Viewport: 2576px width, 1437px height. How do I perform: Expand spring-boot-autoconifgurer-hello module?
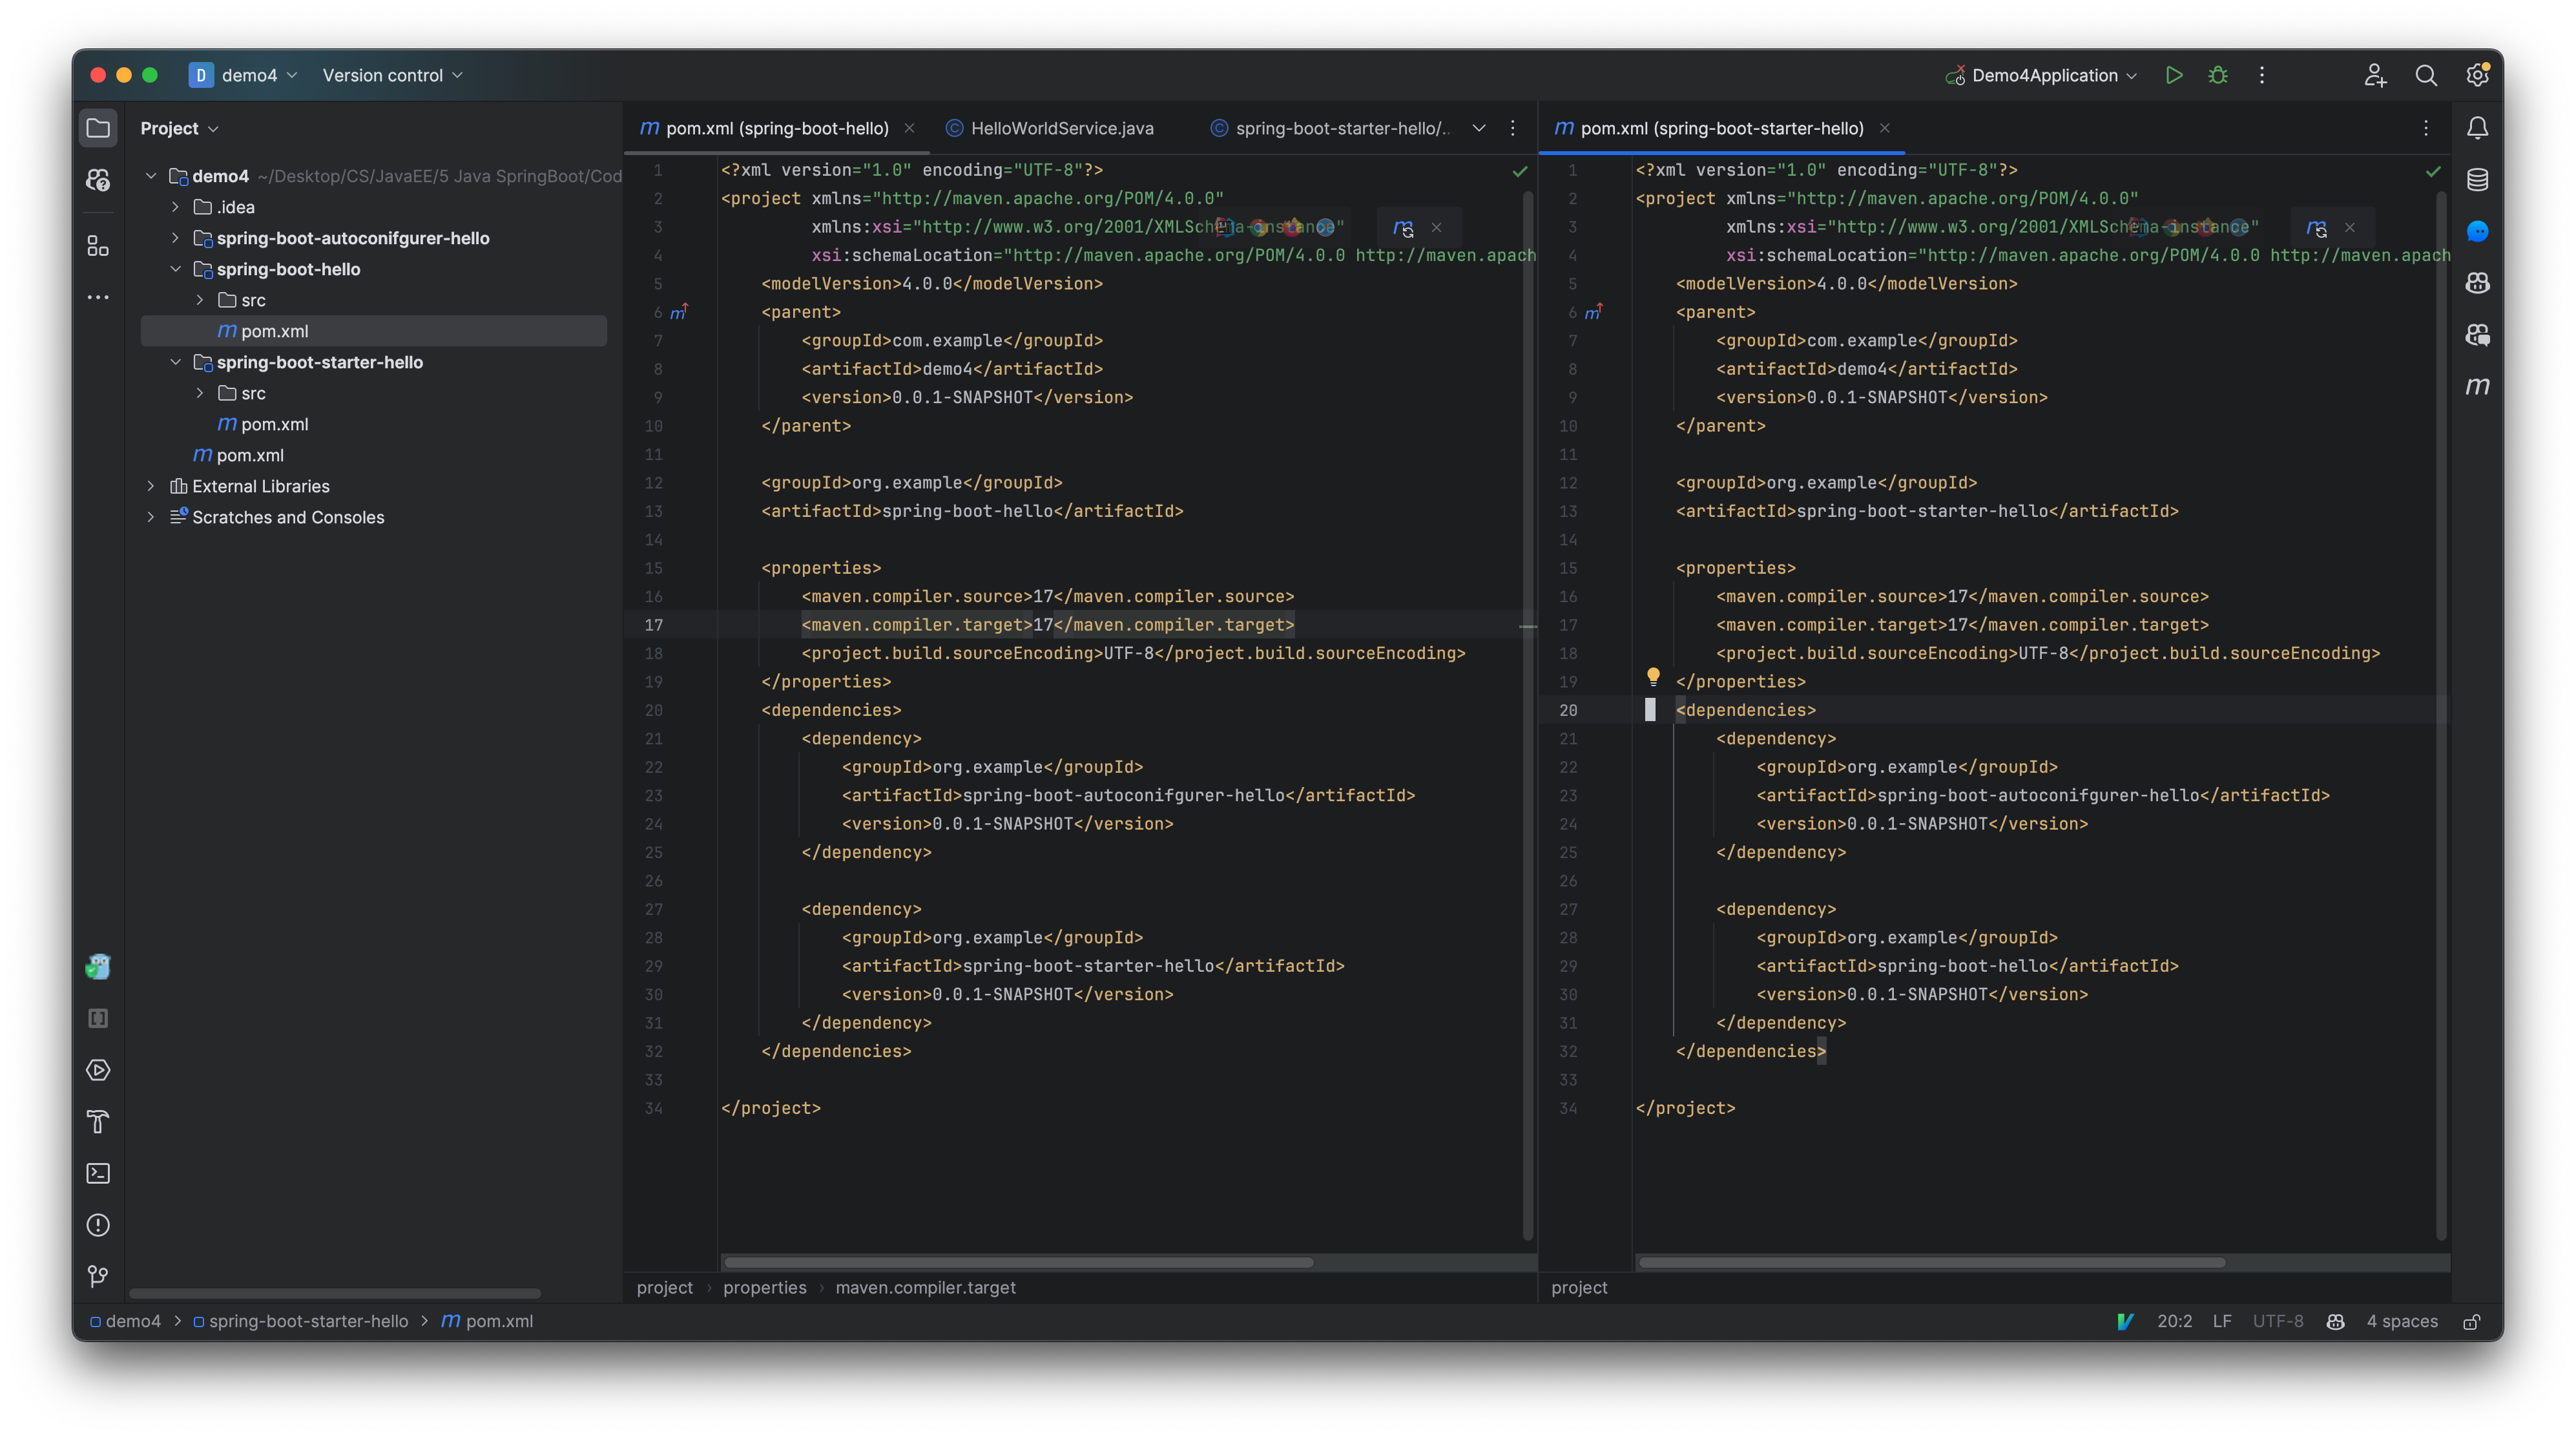tap(175, 238)
